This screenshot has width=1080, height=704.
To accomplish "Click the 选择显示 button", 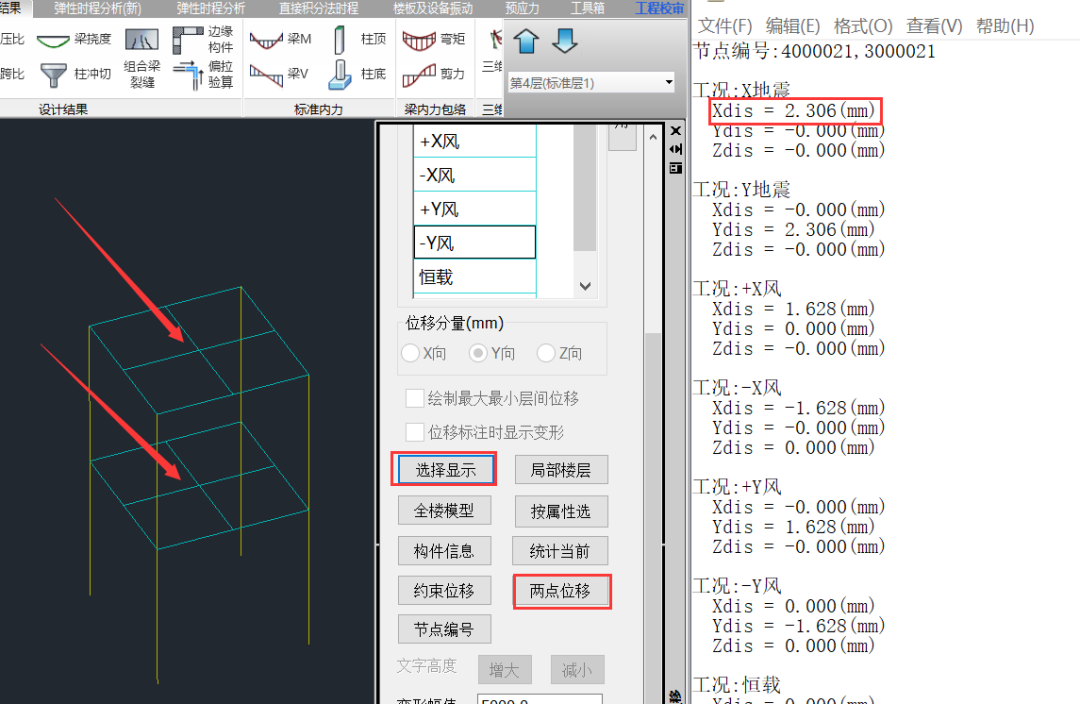I will tap(445, 470).
